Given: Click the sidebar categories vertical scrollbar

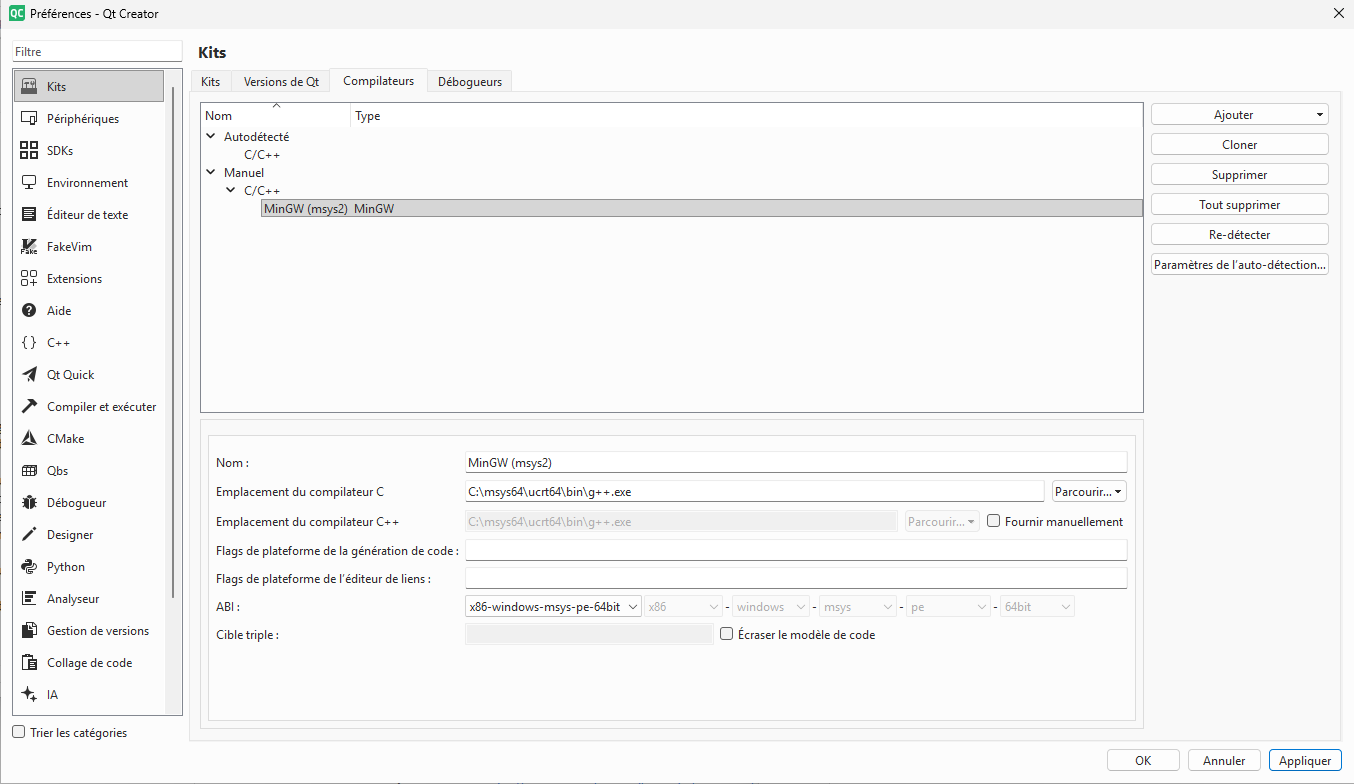Looking at the screenshot, I should 174,340.
